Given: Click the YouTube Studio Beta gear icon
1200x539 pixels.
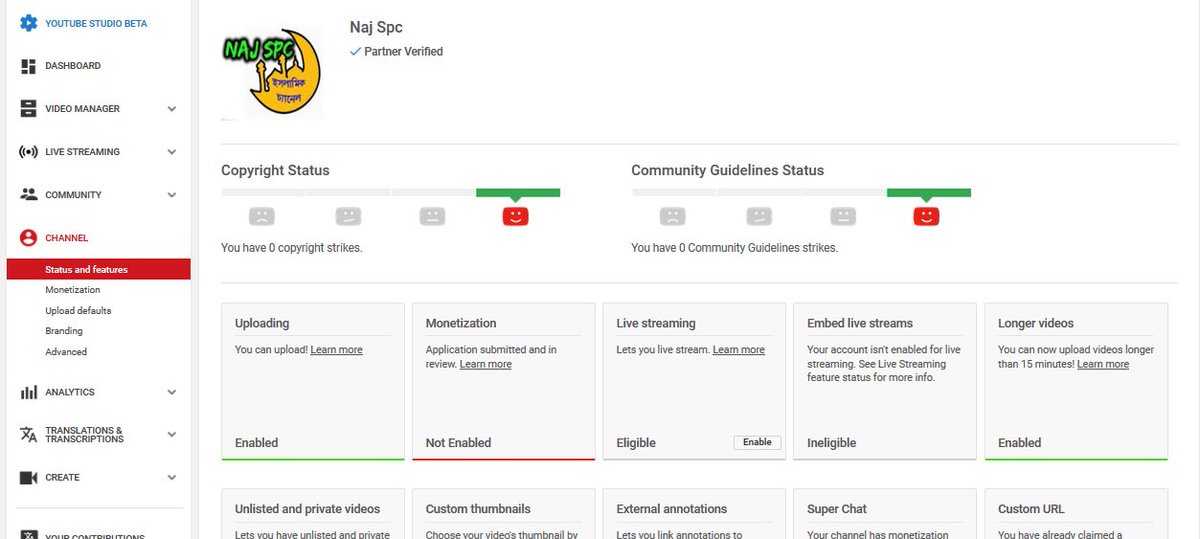Looking at the screenshot, I should pos(28,23).
